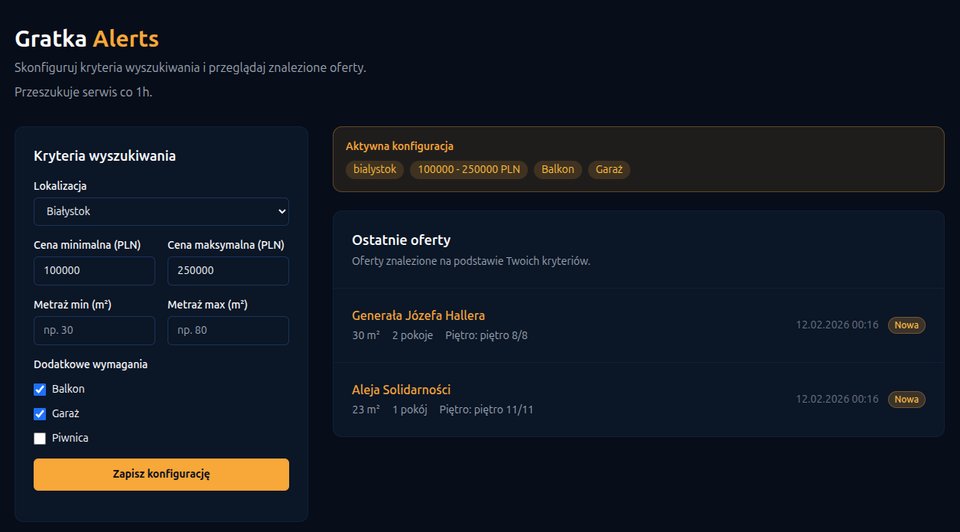
Task: Click the Gratka Alerts page title
Action: point(87,39)
